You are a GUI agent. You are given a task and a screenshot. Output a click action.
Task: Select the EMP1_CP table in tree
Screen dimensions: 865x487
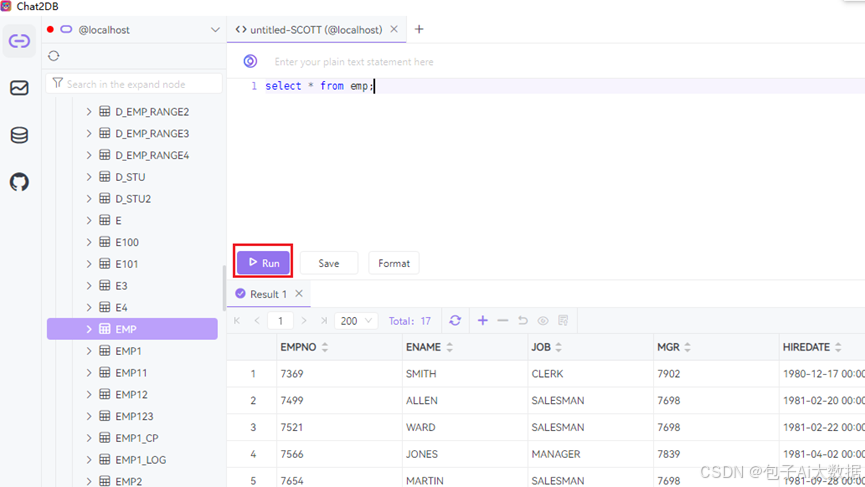137,438
